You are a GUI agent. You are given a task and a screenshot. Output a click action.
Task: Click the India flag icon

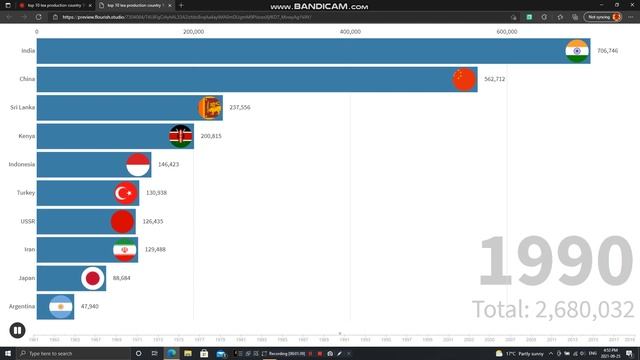[x=577, y=51]
